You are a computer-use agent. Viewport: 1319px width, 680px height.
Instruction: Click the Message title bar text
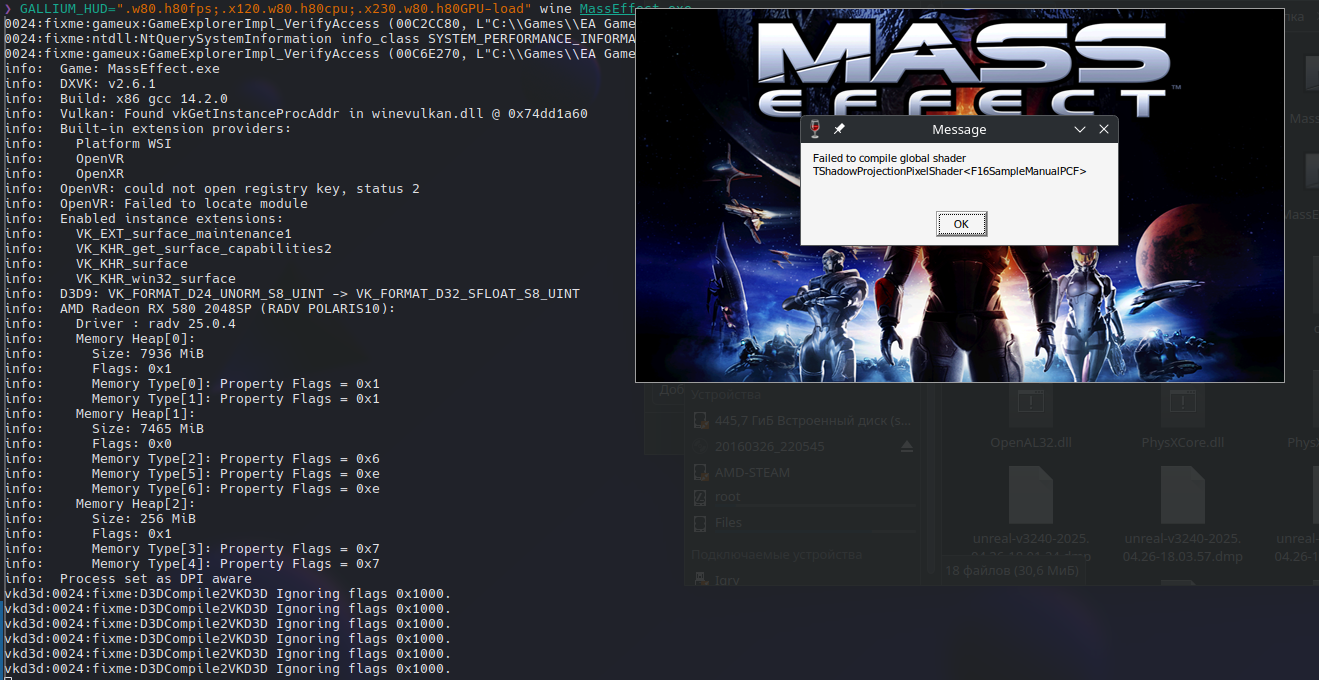tap(959, 129)
